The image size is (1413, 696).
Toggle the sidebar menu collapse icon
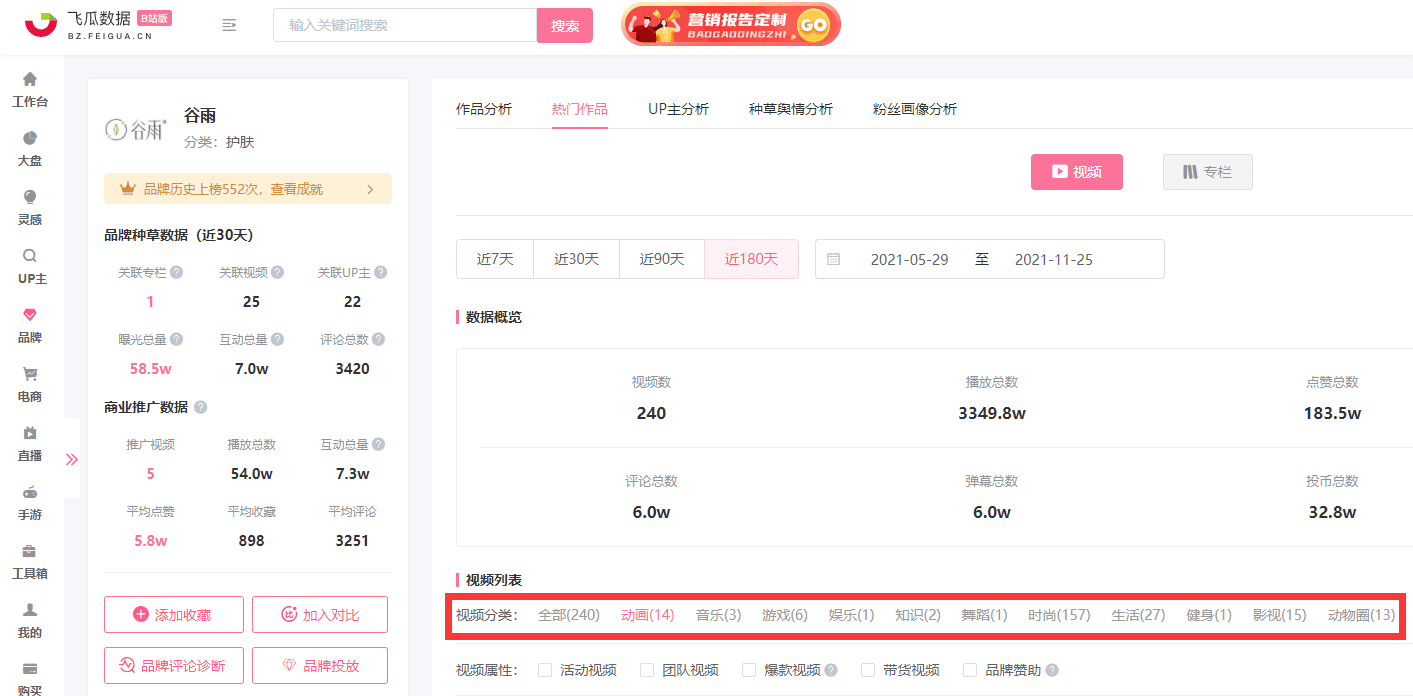(229, 25)
